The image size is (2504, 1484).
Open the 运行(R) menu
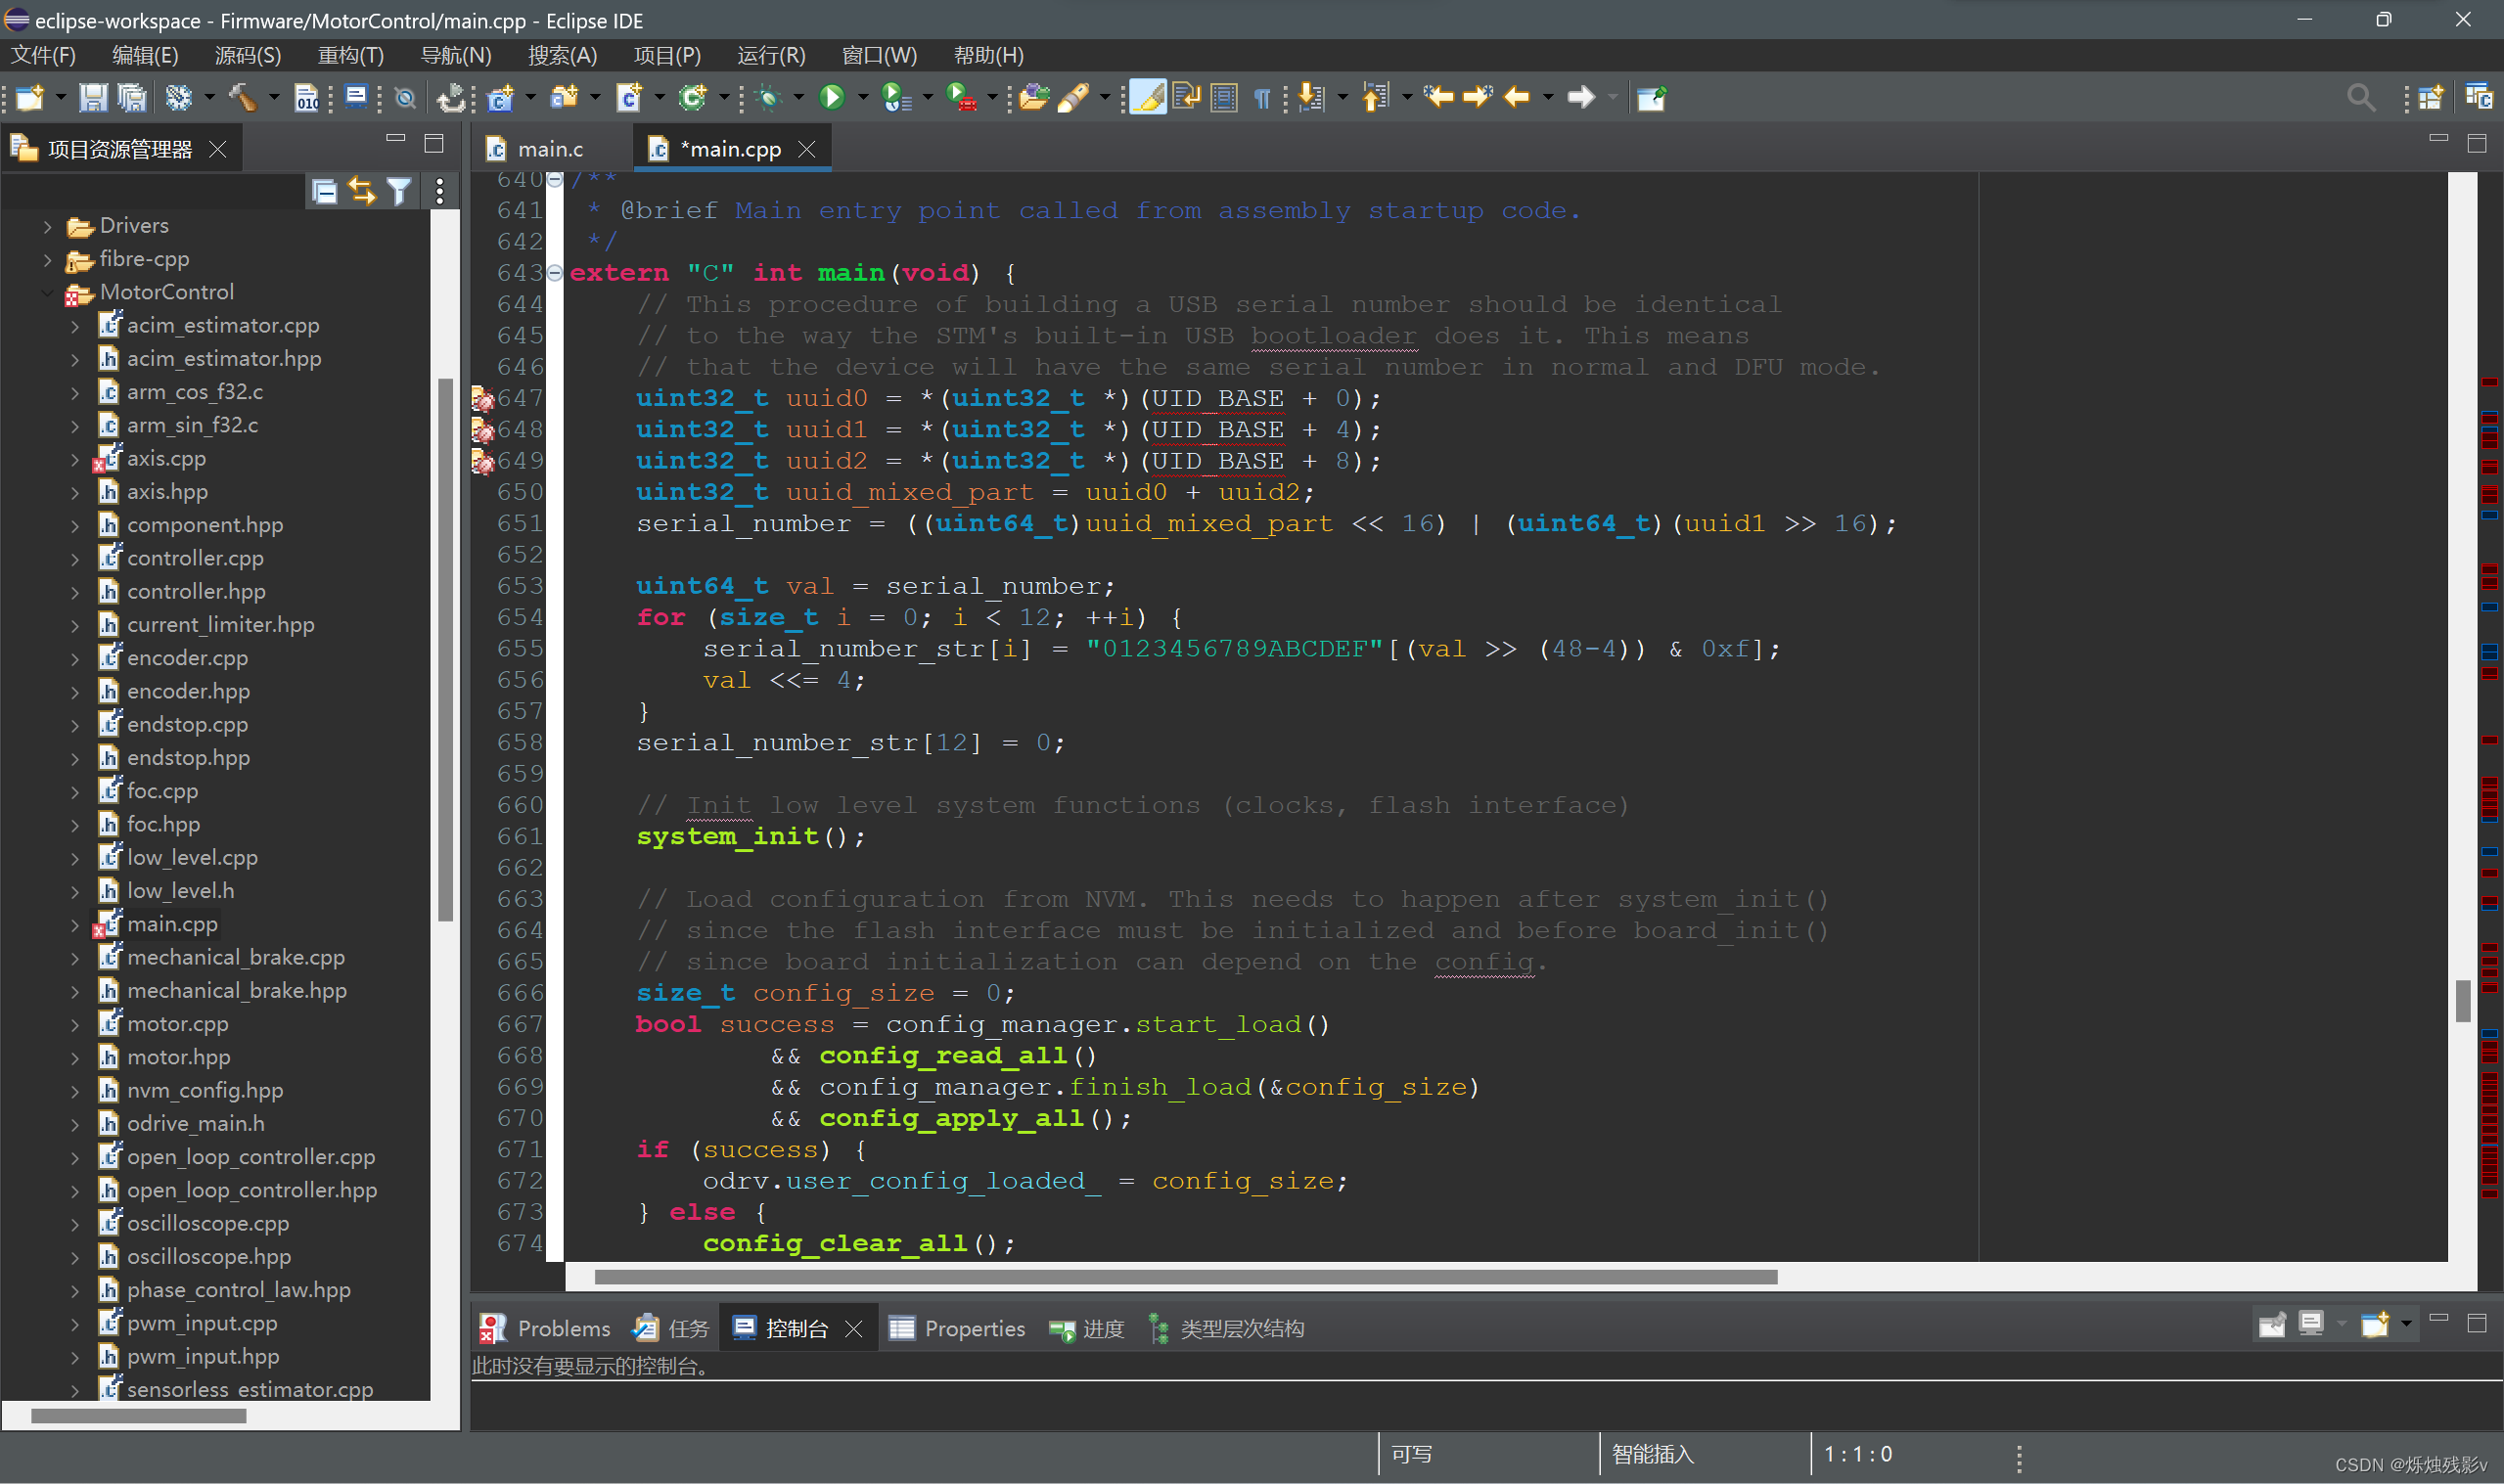pyautogui.click(x=770, y=55)
